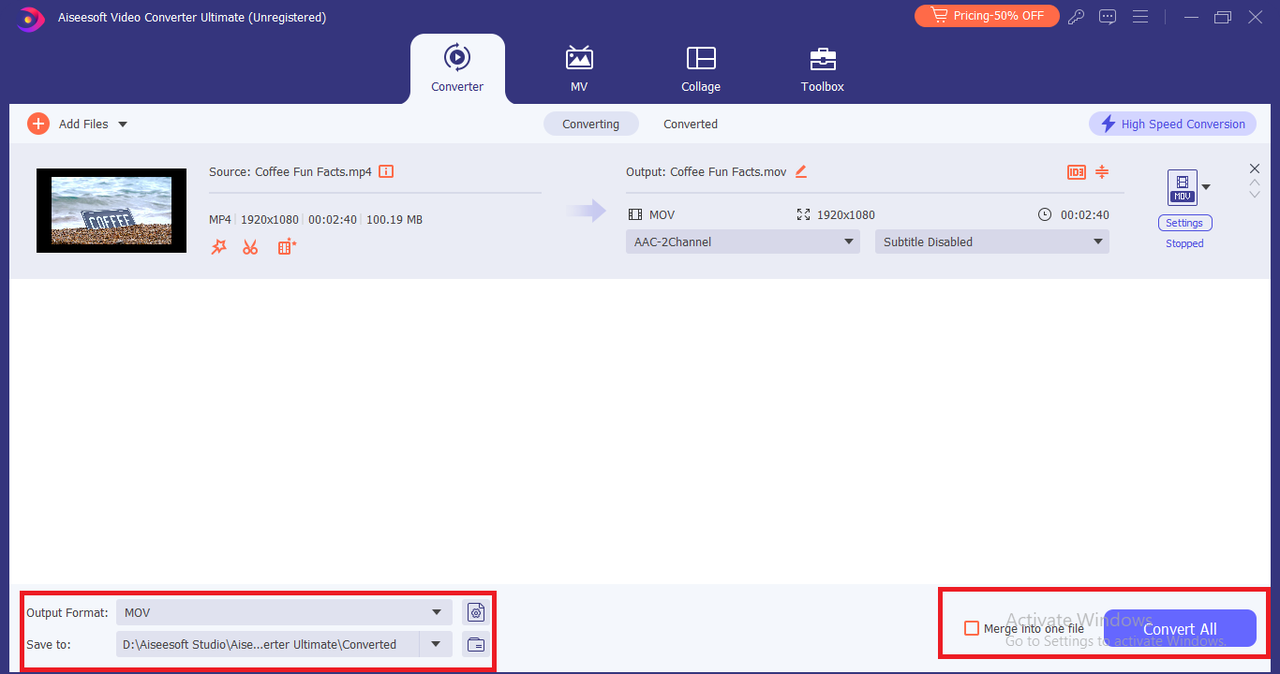Open the Save to path dropdown

(x=436, y=644)
